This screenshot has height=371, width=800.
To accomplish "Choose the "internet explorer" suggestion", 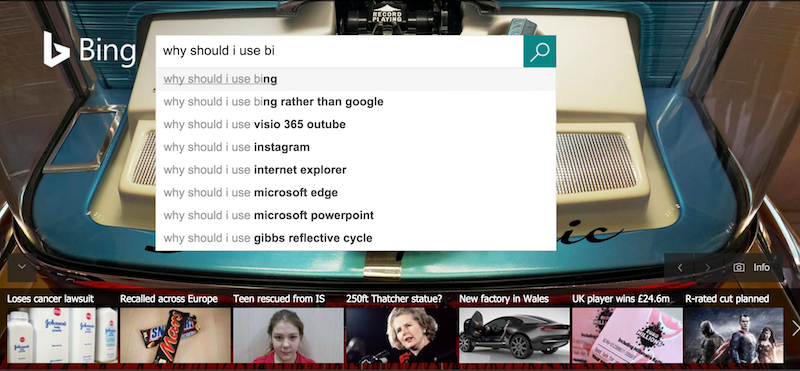I will 356,170.
